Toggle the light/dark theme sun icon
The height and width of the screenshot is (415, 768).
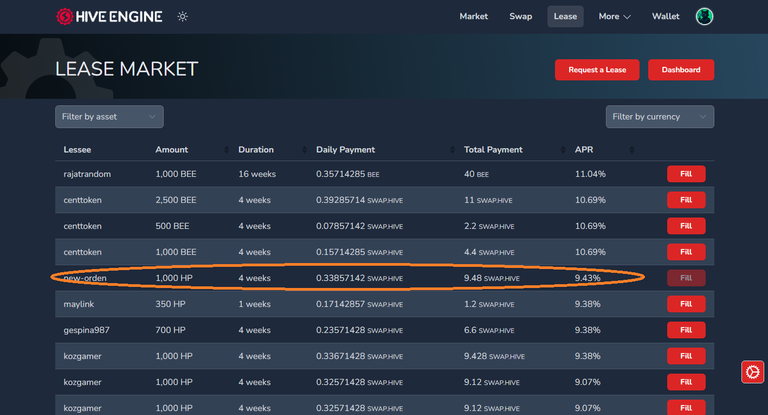(x=183, y=17)
